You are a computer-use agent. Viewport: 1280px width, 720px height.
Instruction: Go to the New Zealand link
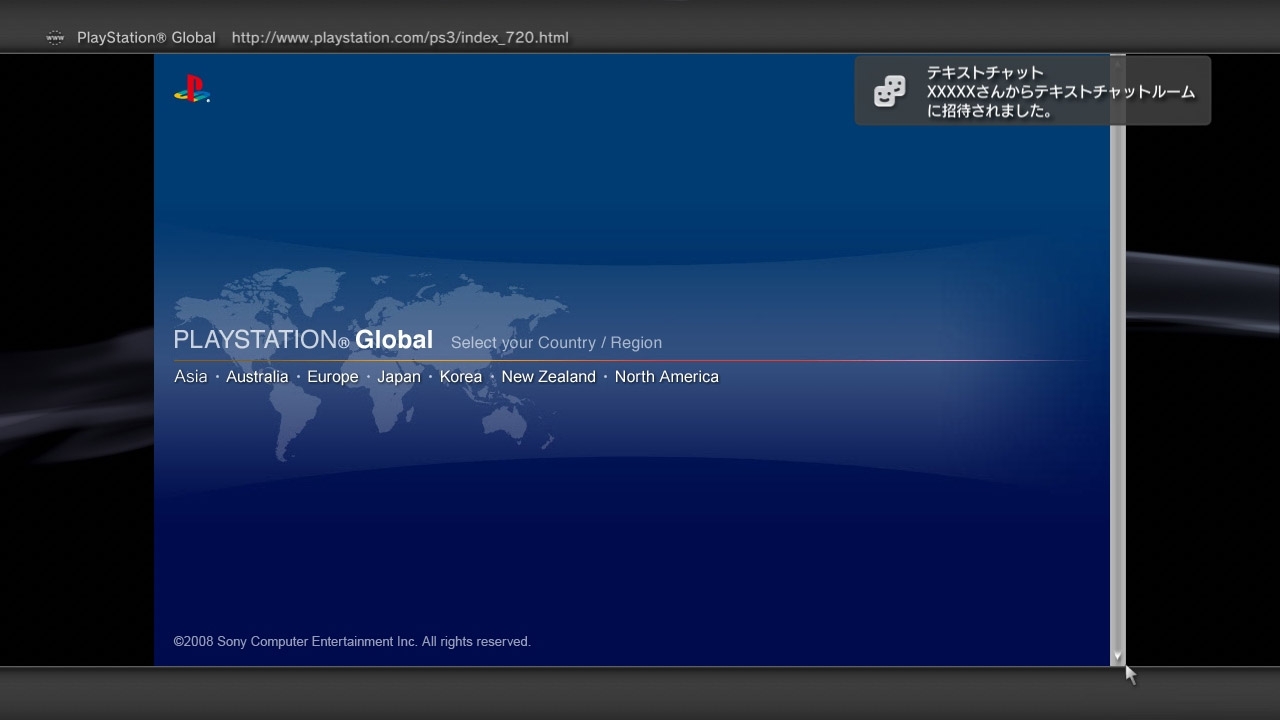pyautogui.click(x=548, y=377)
